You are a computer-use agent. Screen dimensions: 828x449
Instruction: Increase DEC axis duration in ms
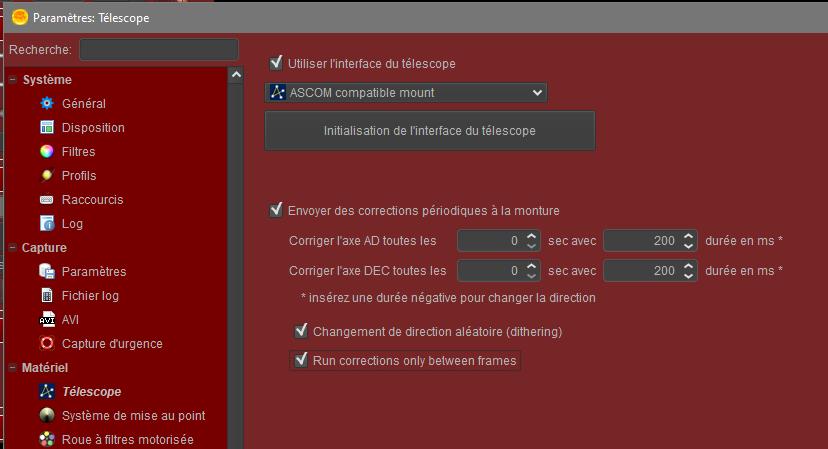688,266
